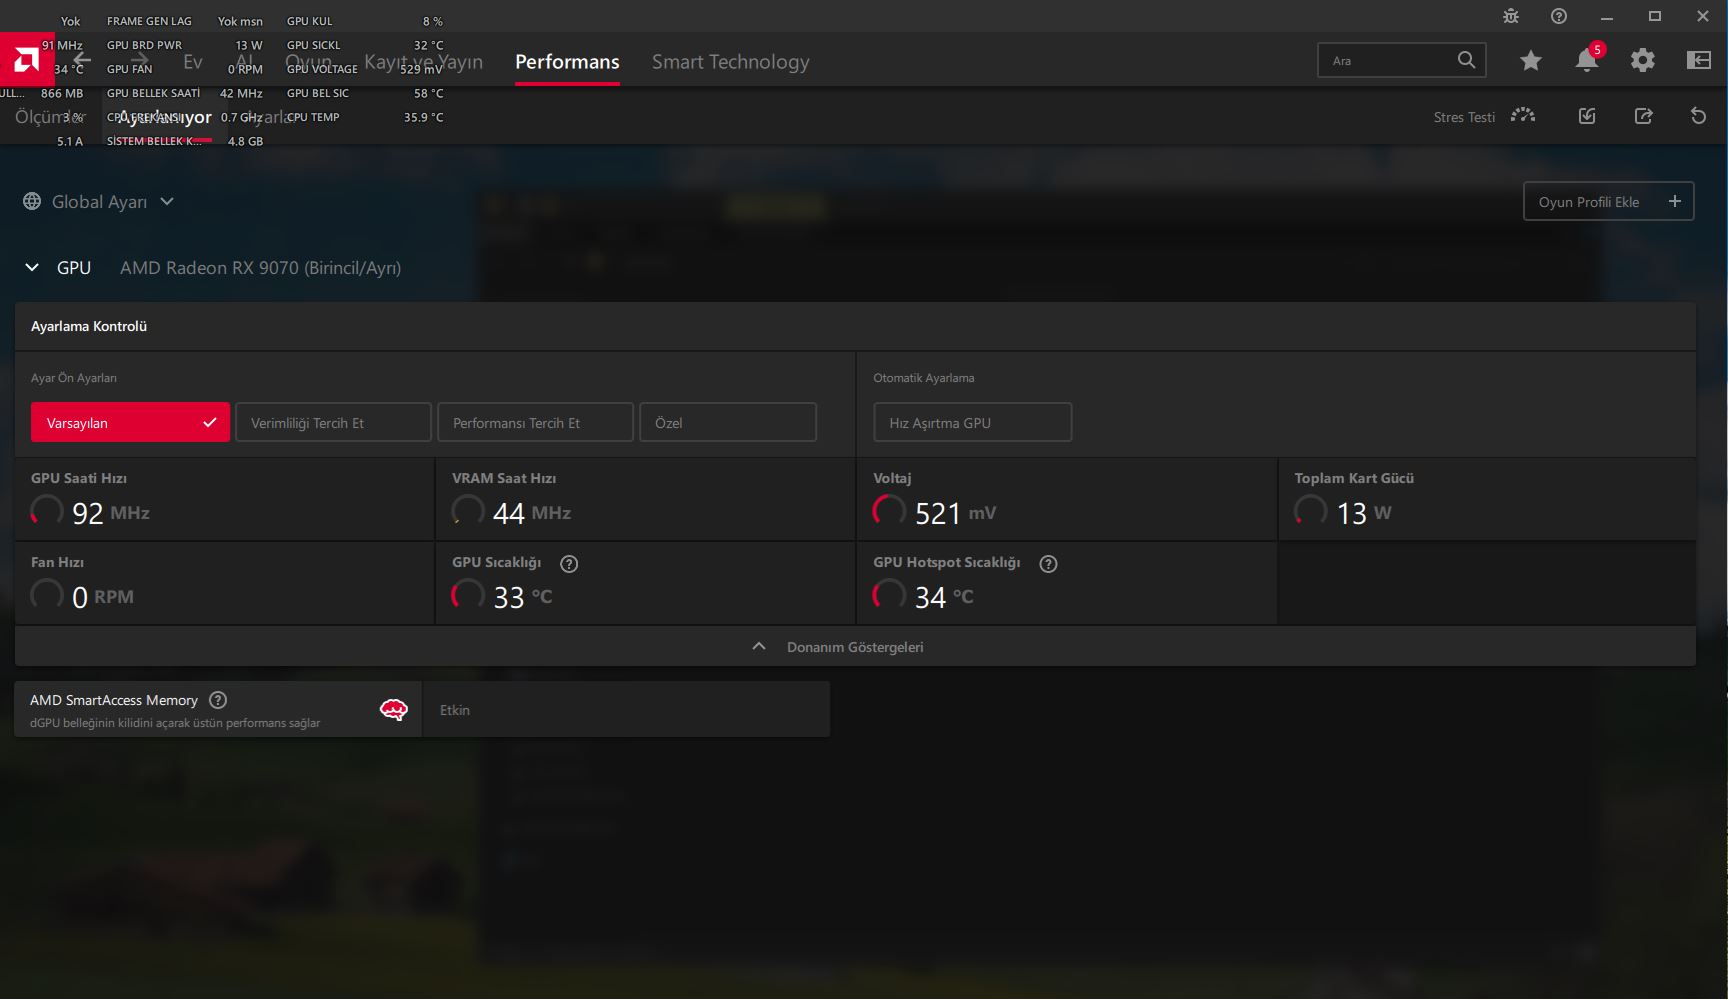The width and height of the screenshot is (1728, 999).
Task: Click the globe icon beside Global Ayarı
Action: coord(32,201)
